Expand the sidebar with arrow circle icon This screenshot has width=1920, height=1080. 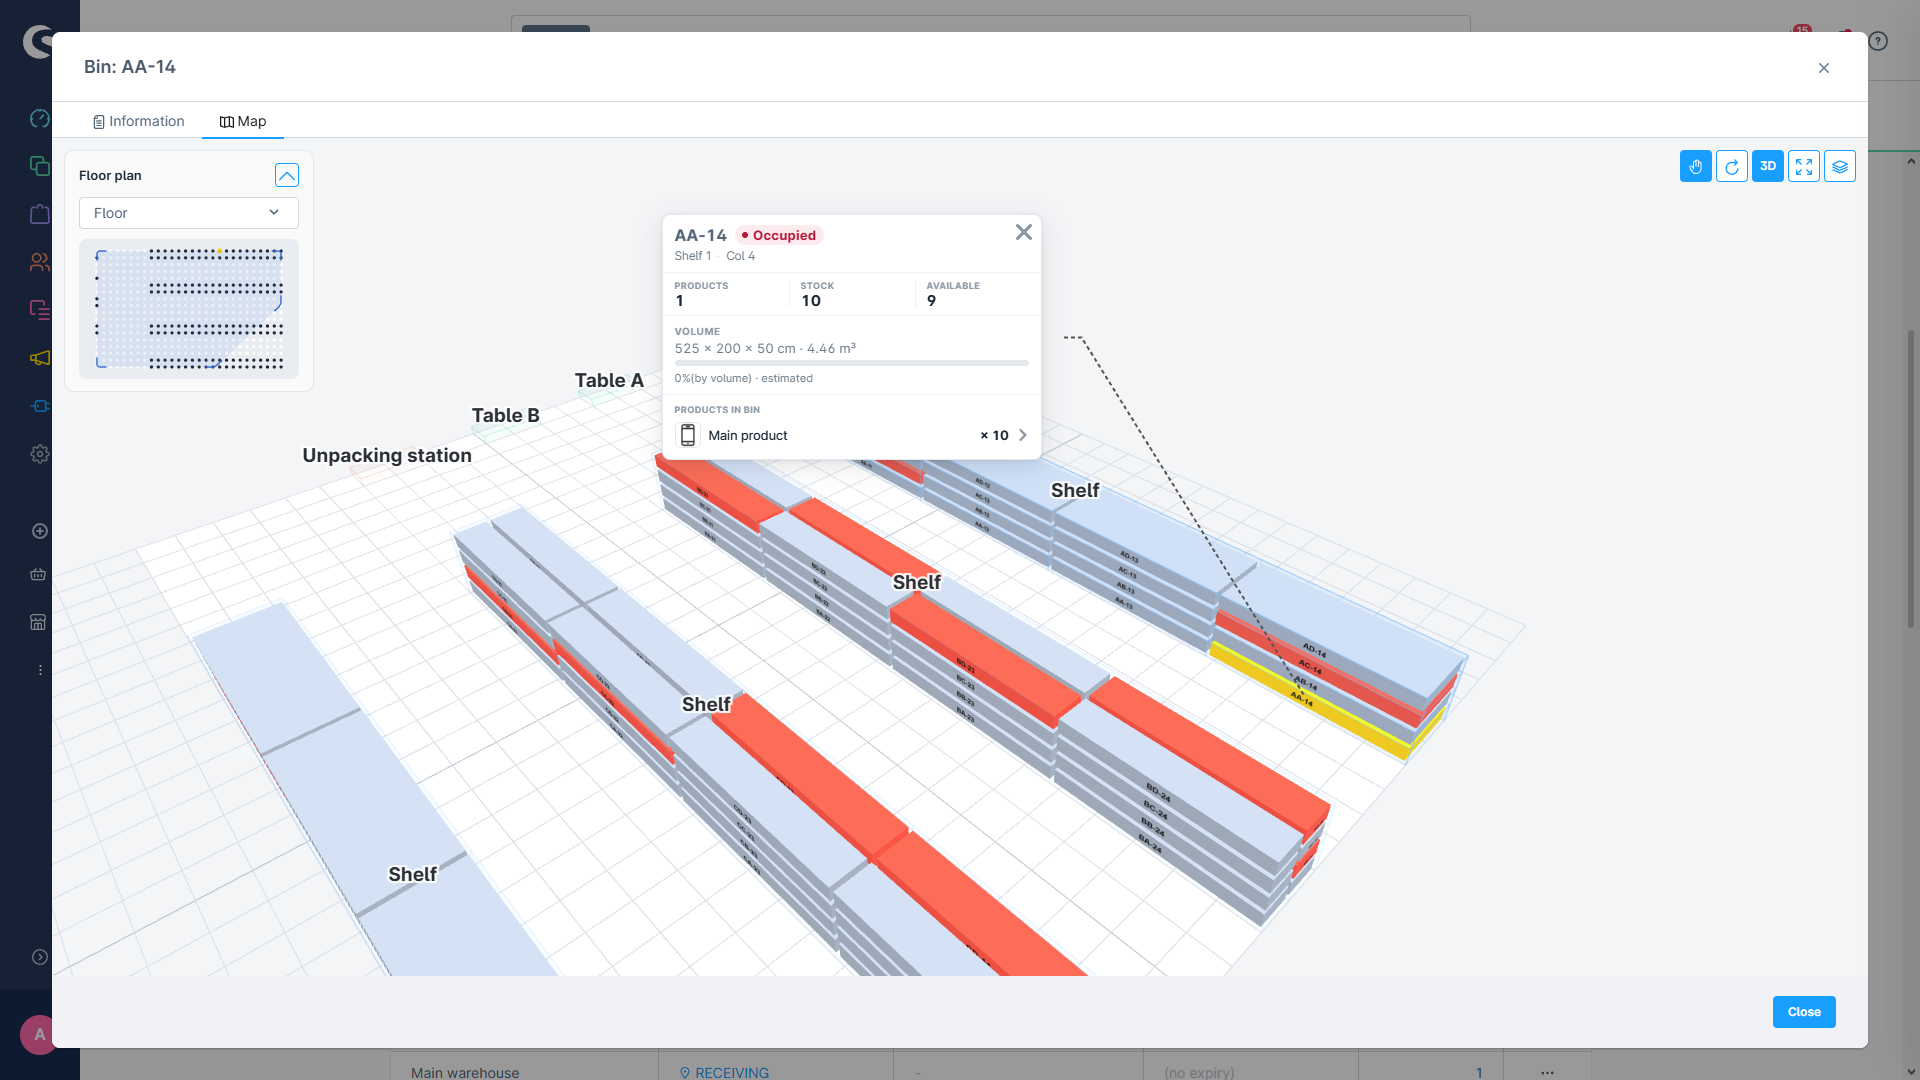coord(40,957)
